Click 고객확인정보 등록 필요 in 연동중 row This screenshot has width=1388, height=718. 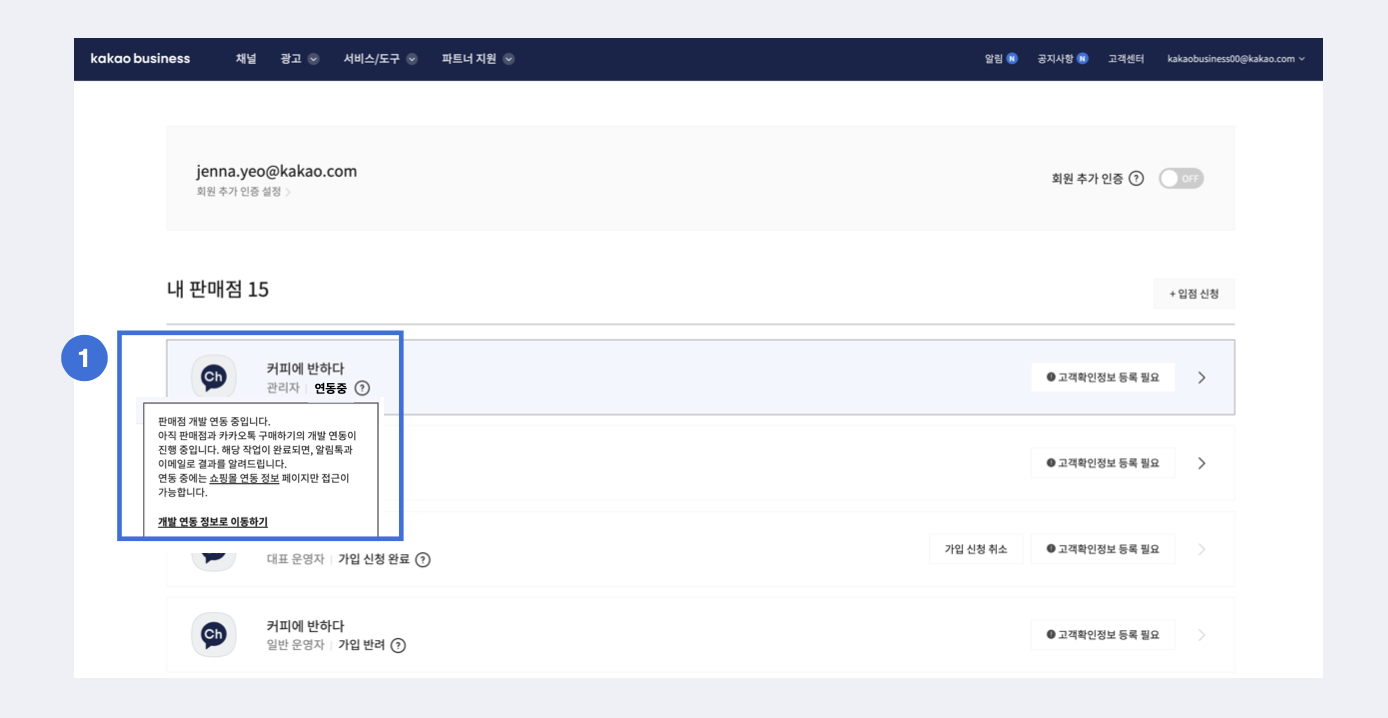click(x=1103, y=377)
